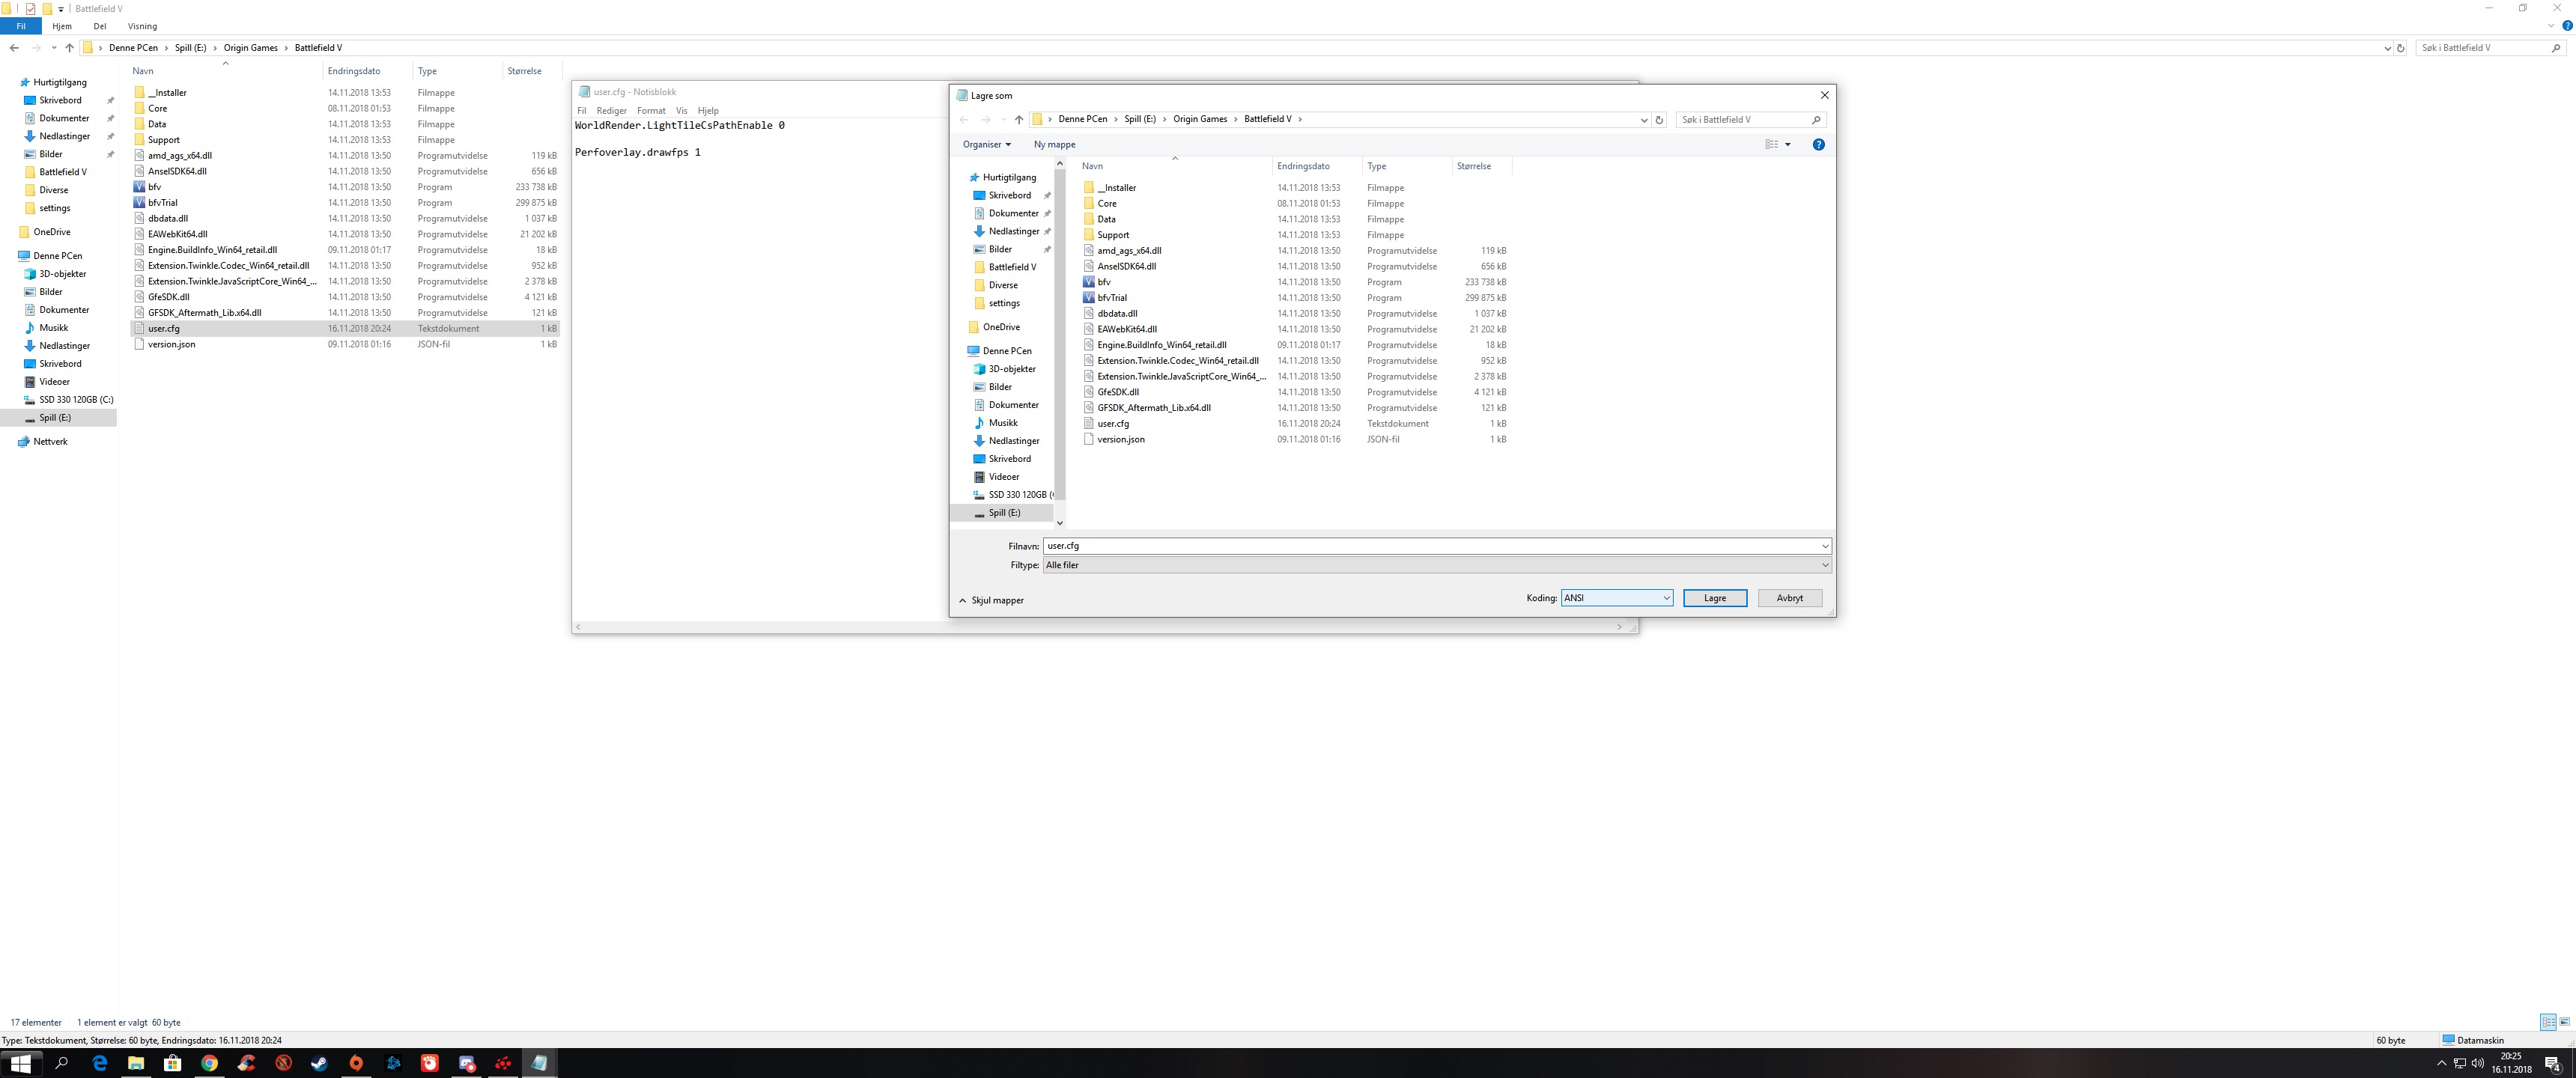Open the Windows Start menu
Viewport: 2576px width, 1078px height.
20,1063
